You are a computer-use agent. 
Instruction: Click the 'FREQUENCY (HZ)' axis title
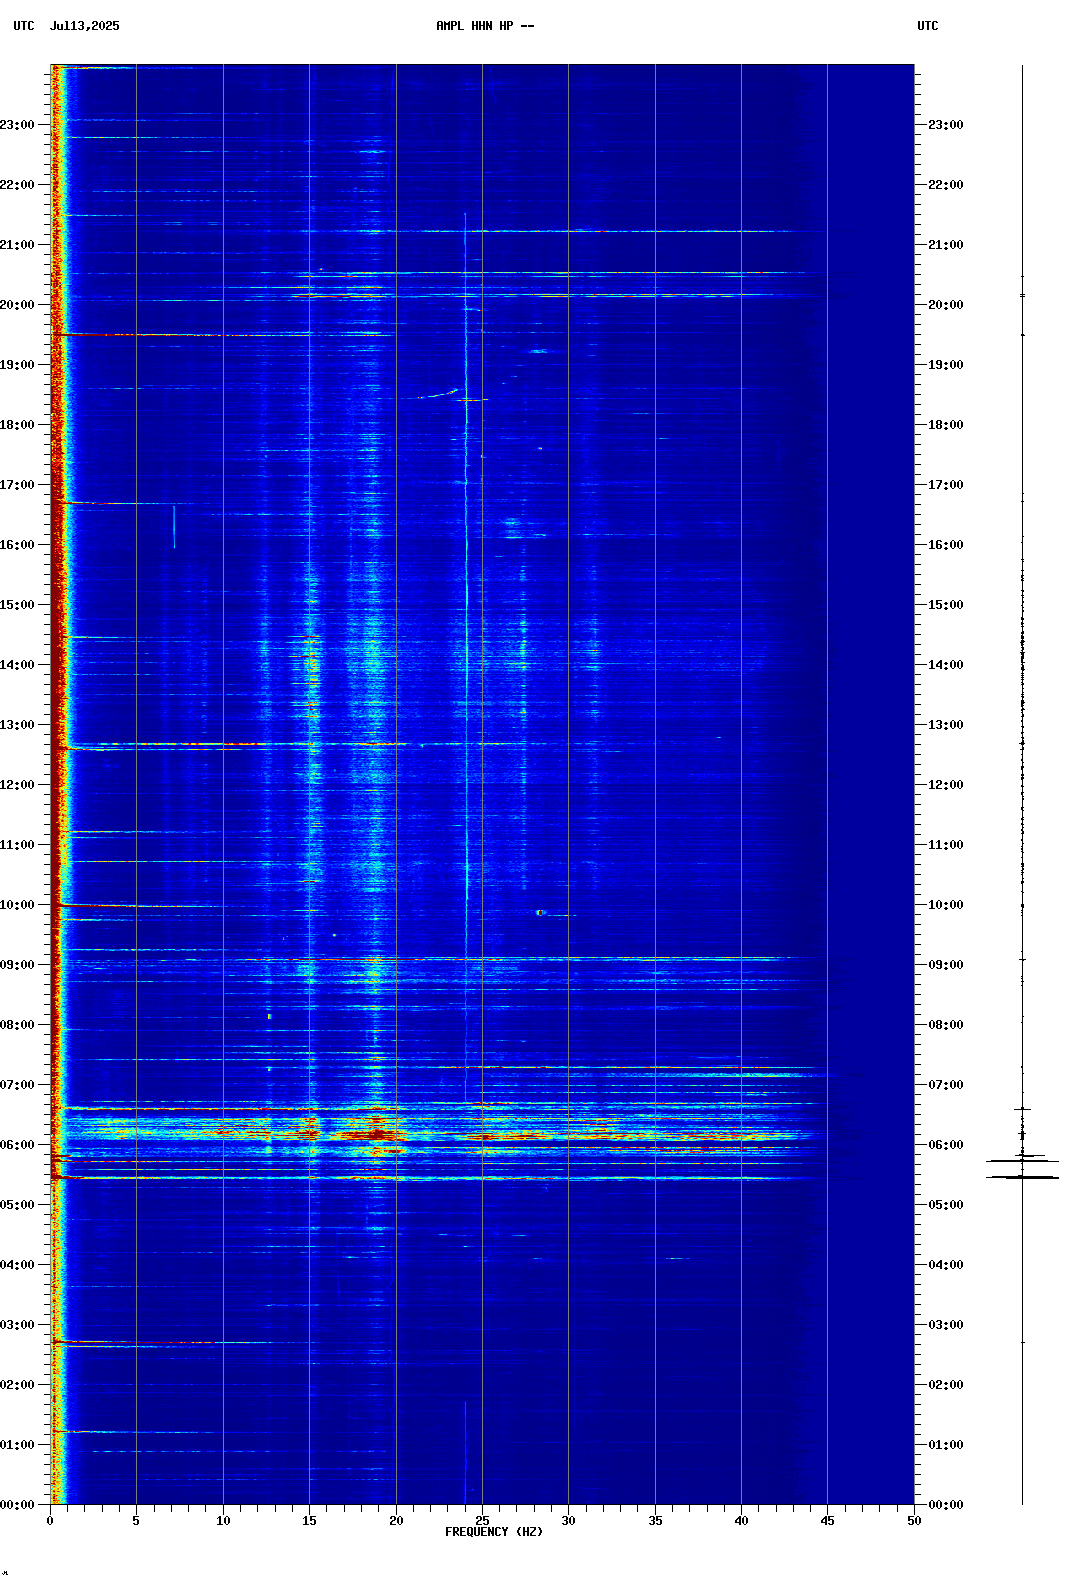(x=494, y=1532)
